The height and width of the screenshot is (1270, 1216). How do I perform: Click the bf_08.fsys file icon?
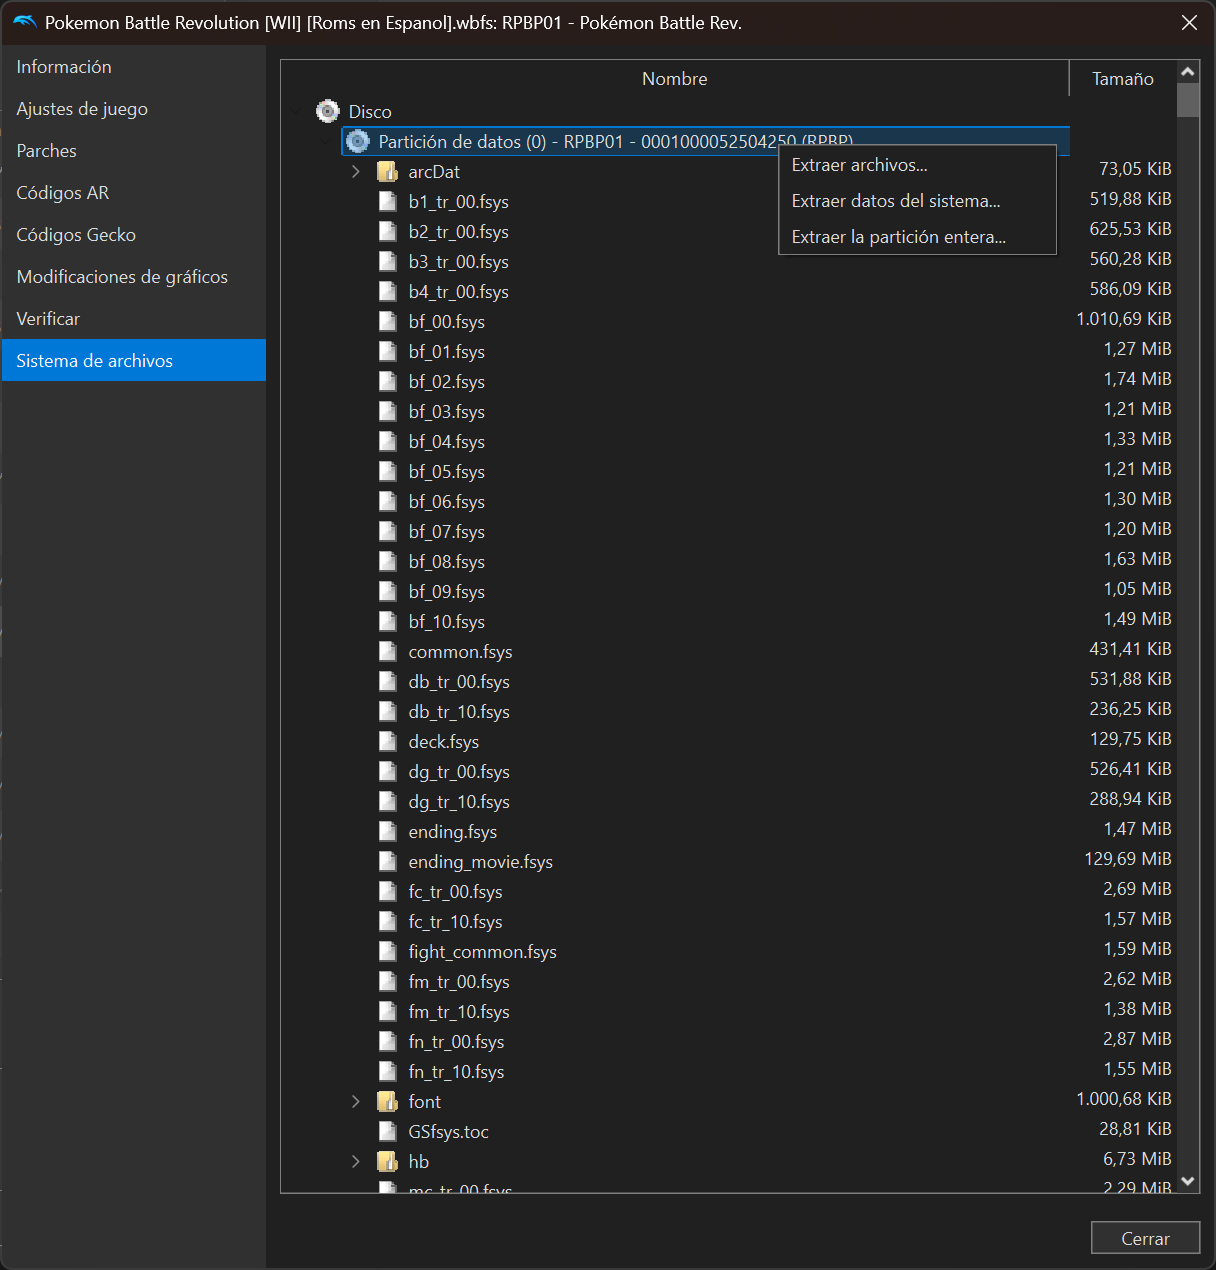coord(388,561)
